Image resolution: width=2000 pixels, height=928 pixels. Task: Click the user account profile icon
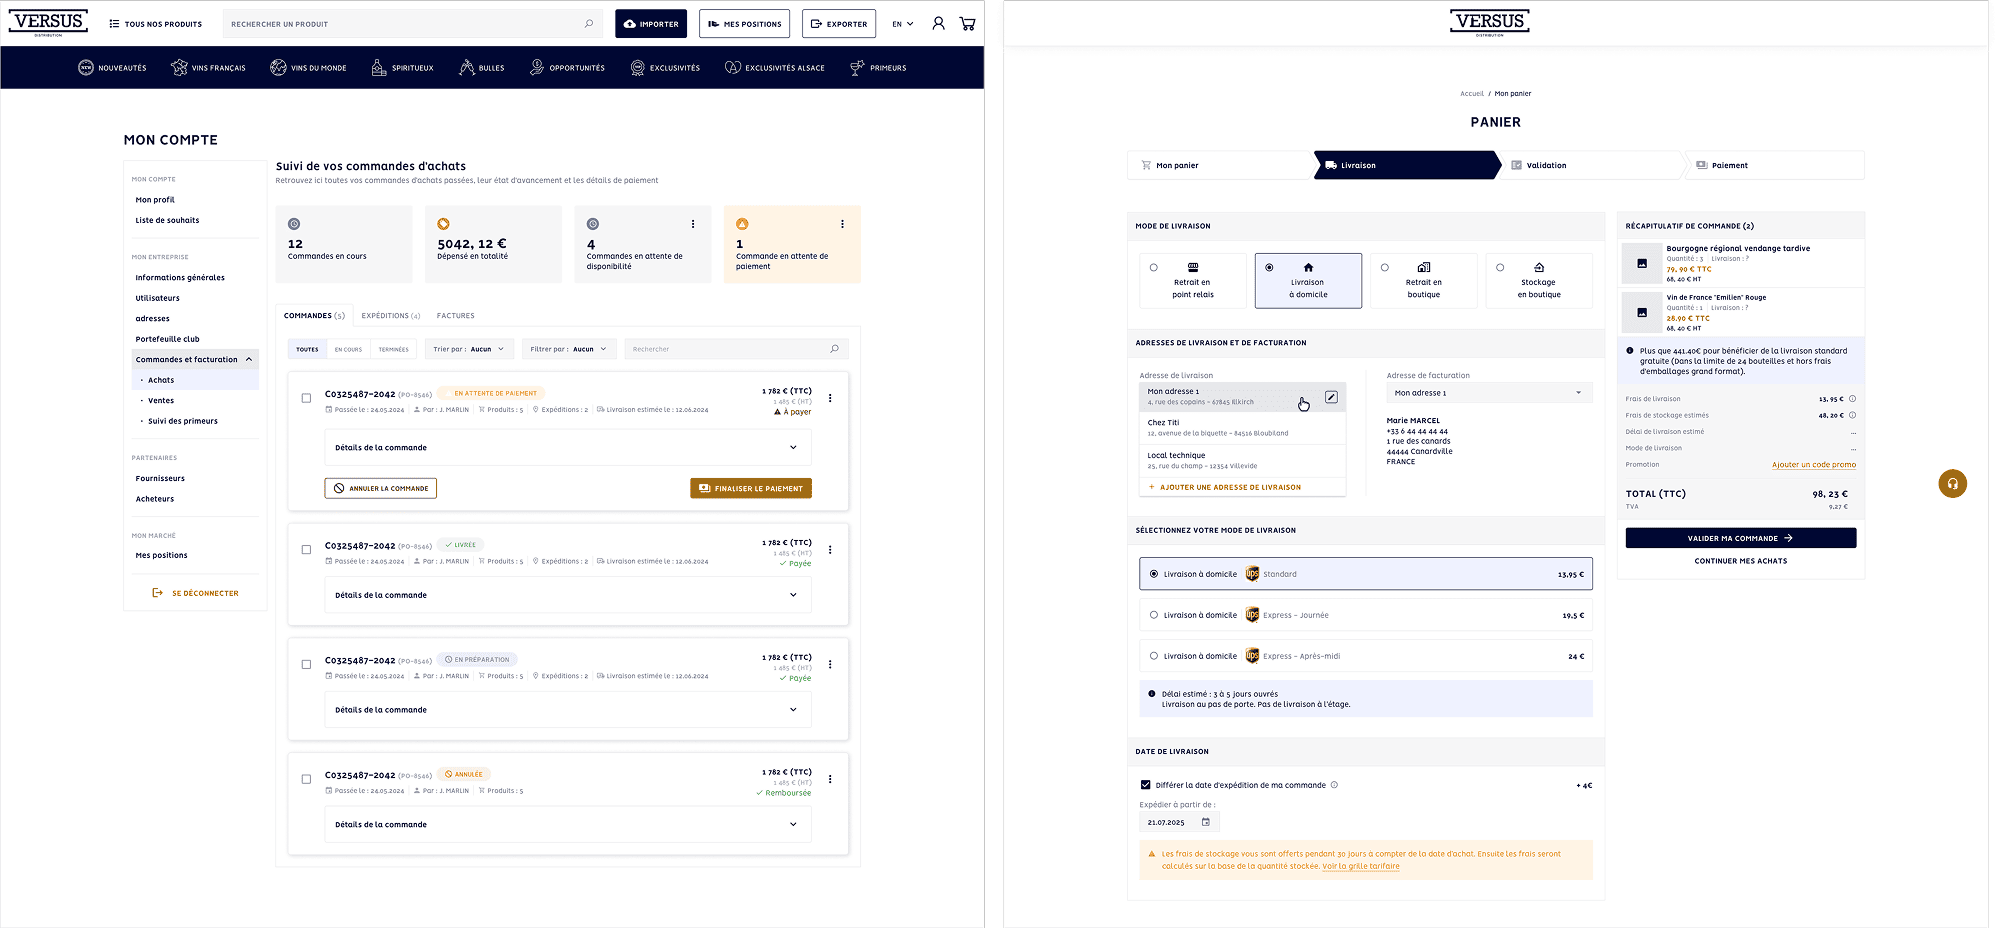click(938, 24)
